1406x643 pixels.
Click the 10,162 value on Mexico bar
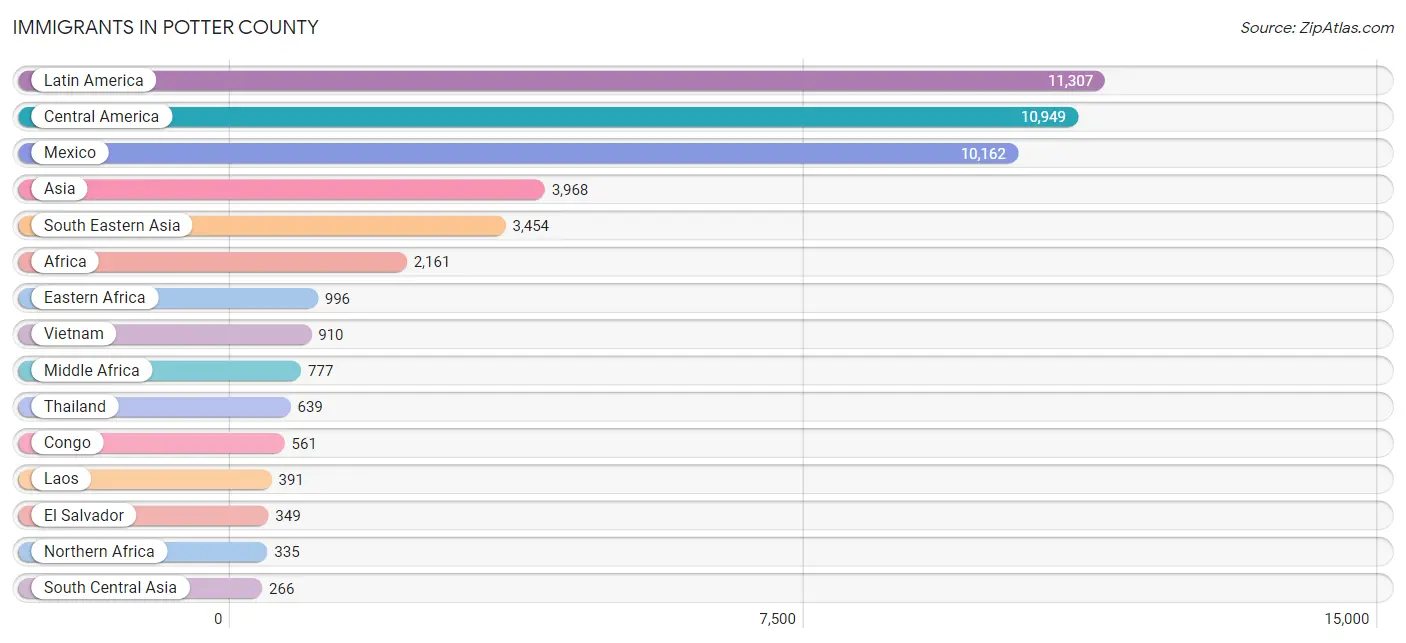983,154
